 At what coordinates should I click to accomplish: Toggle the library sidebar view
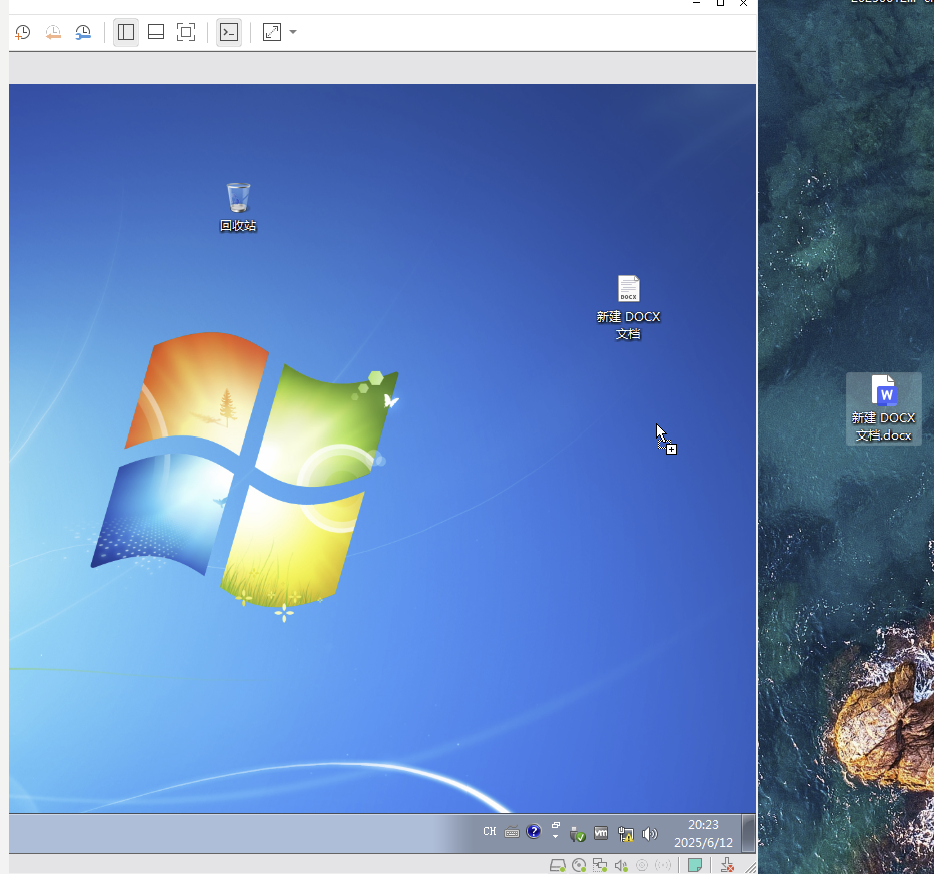(x=126, y=32)
